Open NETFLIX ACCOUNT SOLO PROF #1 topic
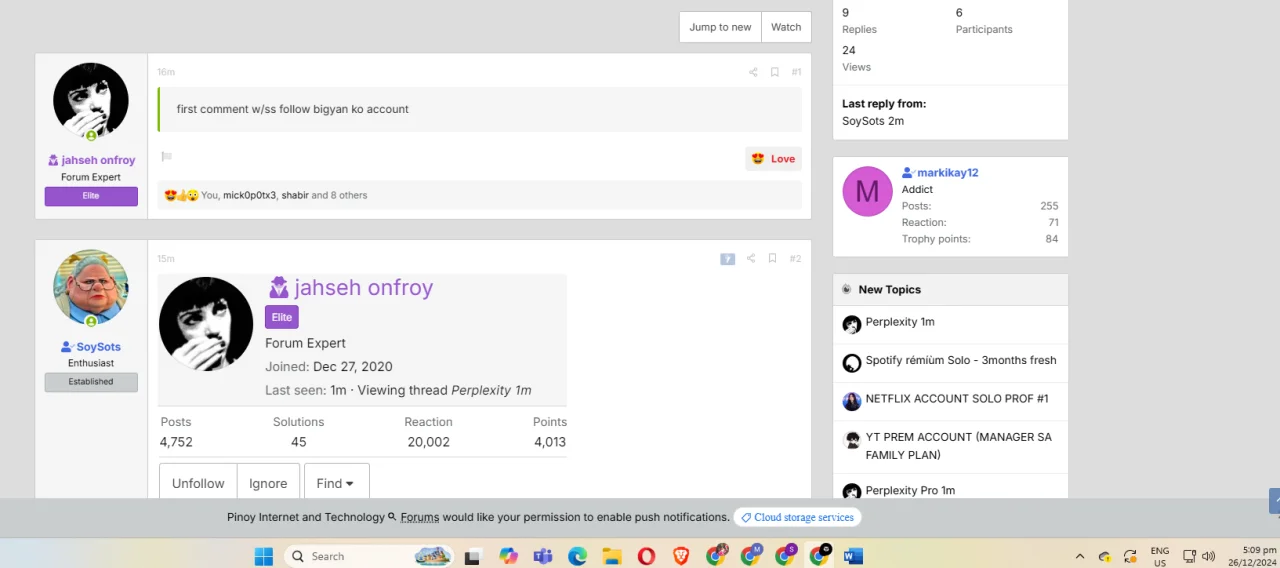This screenshot has height=568, width=1280. [957, 398]
